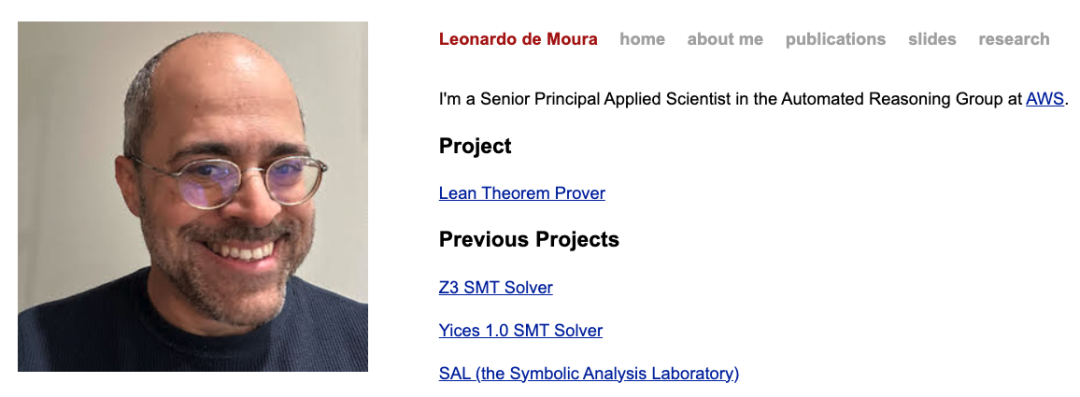Click the red Leonardo de Moura site title
This screenshot has height=397, width=1080.
click(518, 39)
